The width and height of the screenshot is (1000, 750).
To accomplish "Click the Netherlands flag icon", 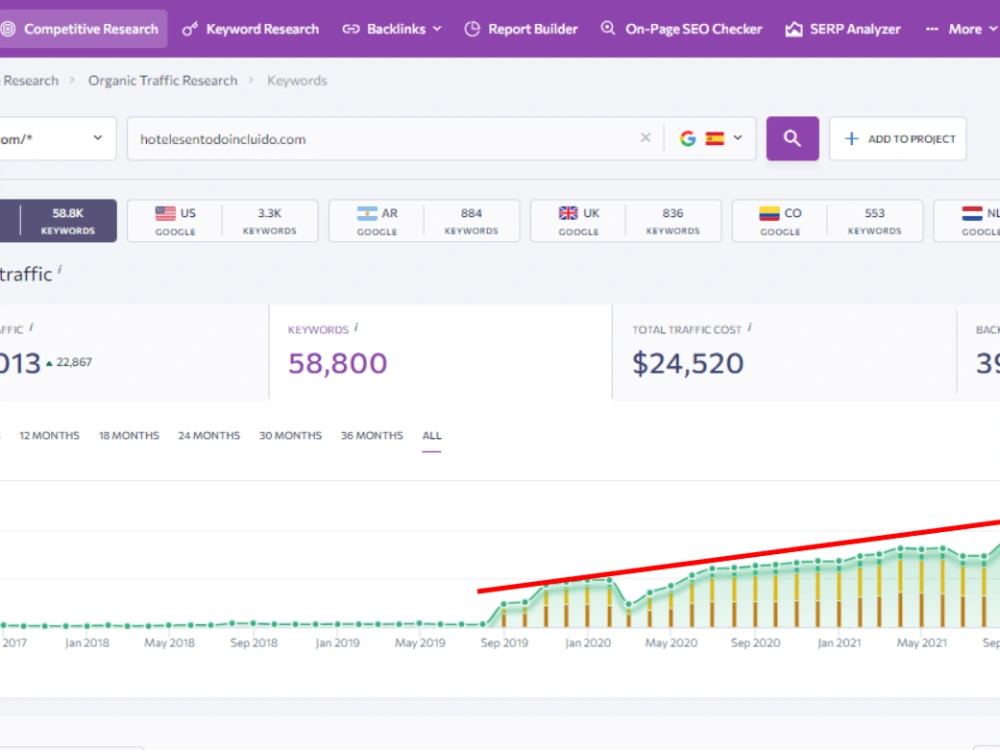I will tap(972, 213).
